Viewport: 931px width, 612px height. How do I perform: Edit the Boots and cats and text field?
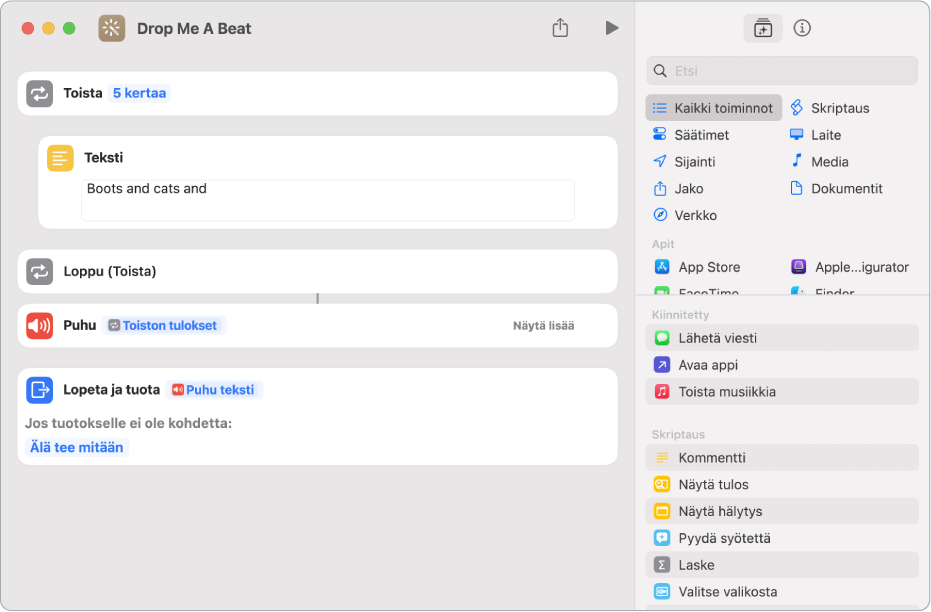pos(328,200)
